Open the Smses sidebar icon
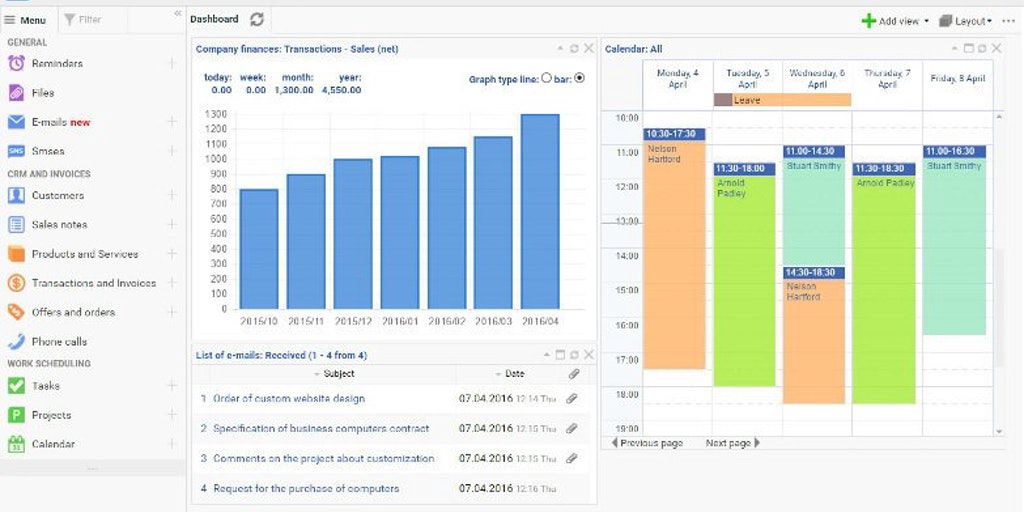This screenshot has height=512, width=1024. point(16,151)
